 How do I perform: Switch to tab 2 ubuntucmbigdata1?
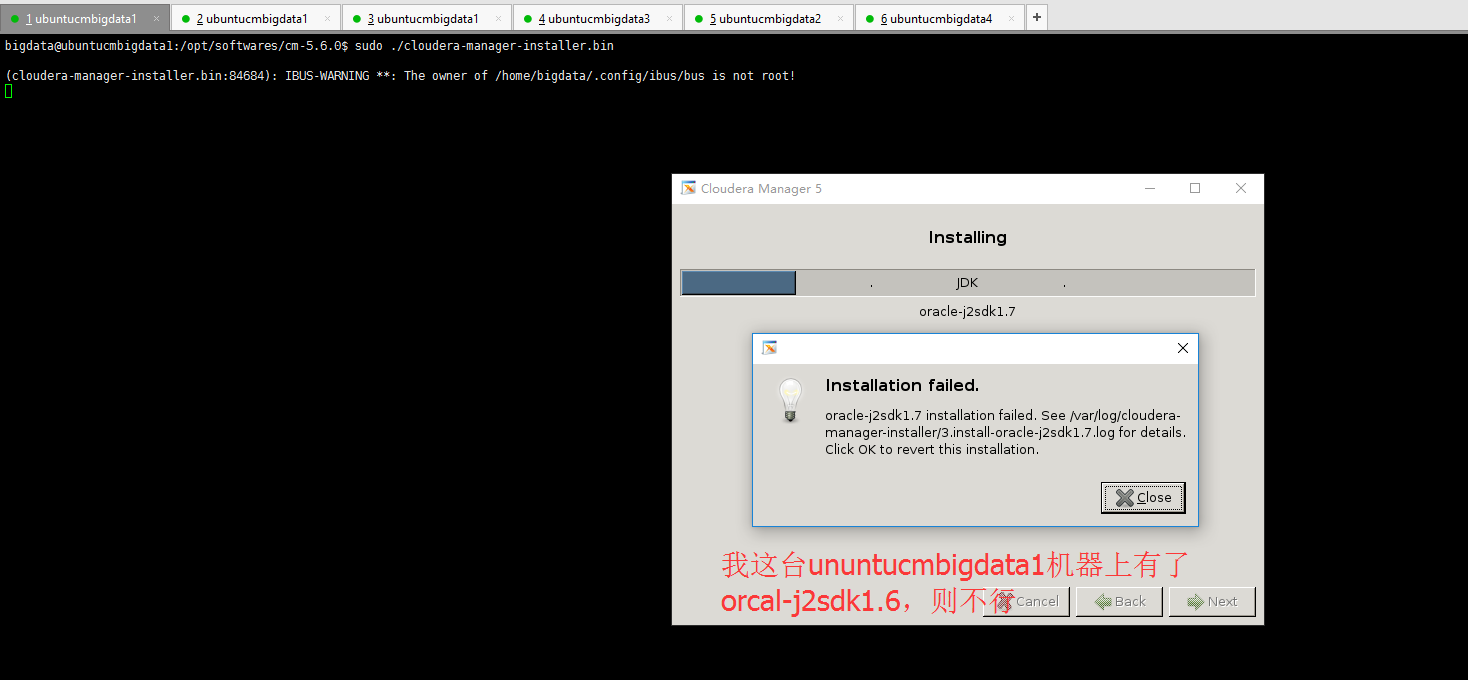[255, 18]
